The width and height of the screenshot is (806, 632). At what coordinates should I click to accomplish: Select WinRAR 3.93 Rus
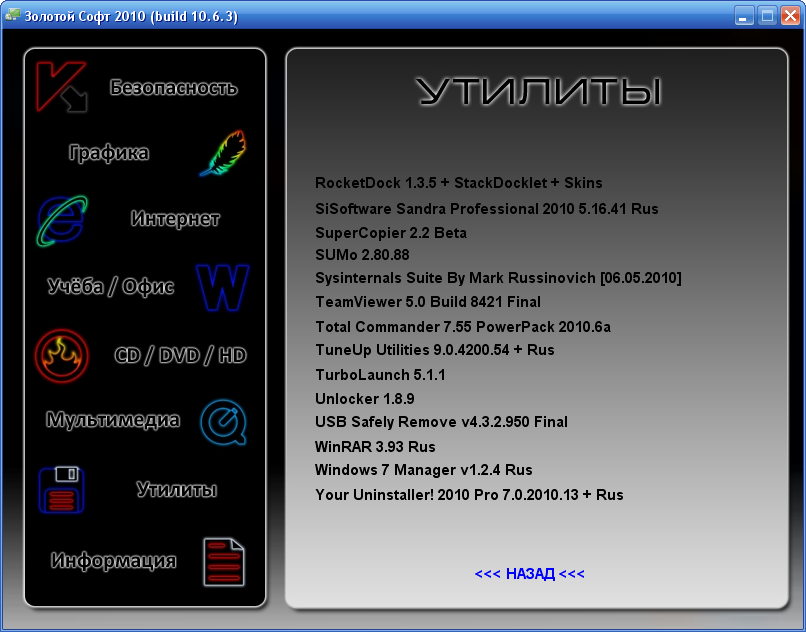(x=375, y=447)
